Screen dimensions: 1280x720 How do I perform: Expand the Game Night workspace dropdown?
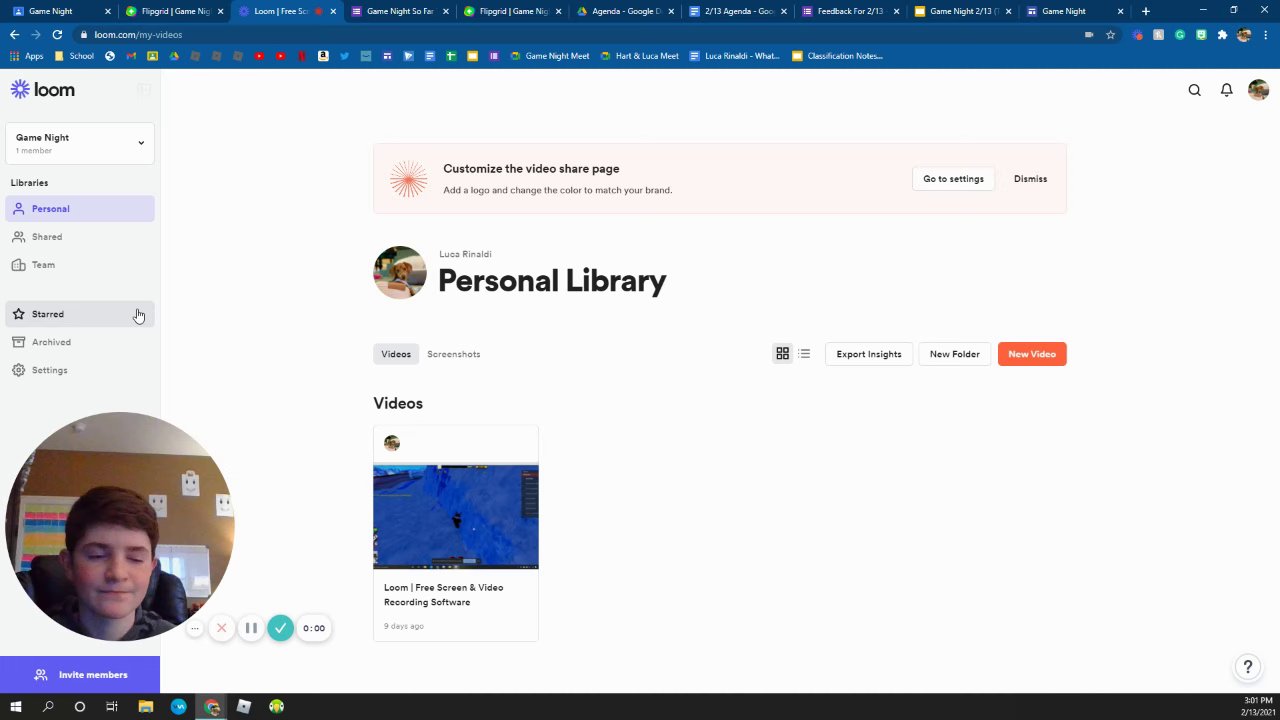tap(79, 143)
